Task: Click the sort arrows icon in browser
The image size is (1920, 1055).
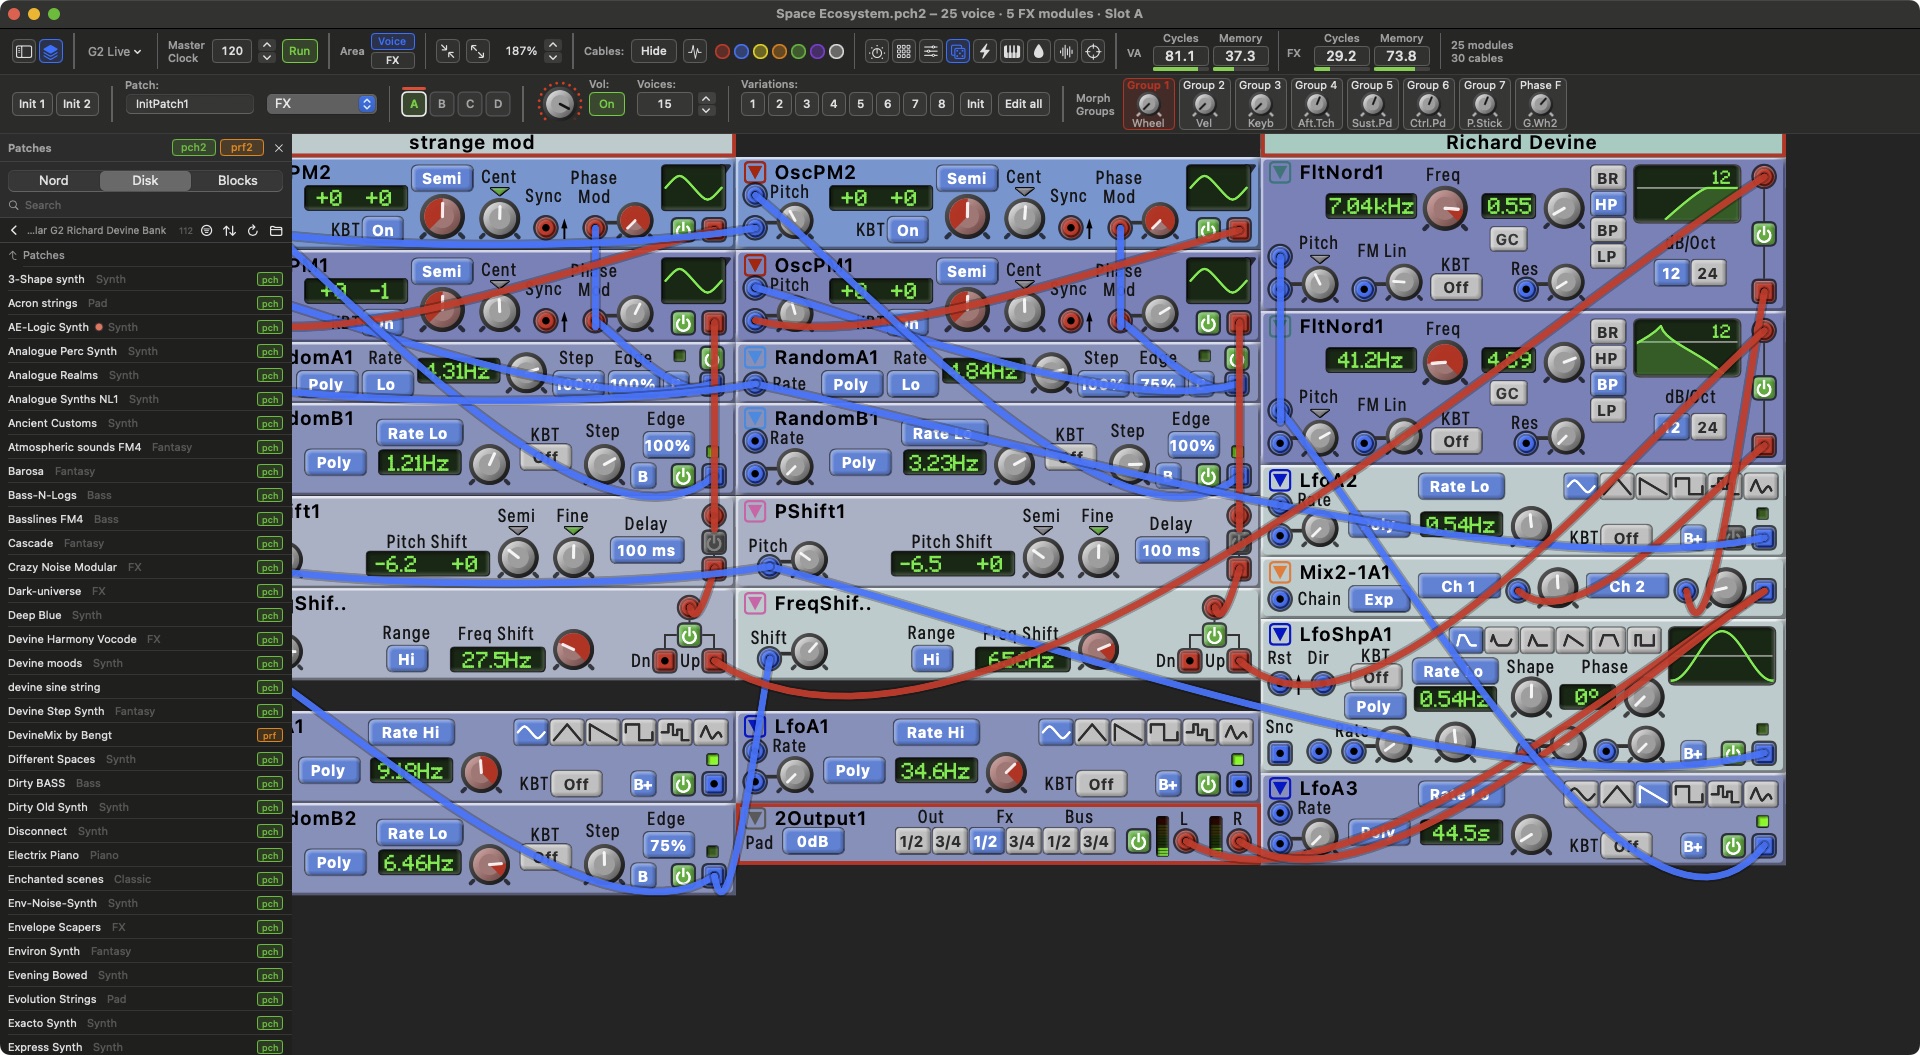Action: (230, 230)
